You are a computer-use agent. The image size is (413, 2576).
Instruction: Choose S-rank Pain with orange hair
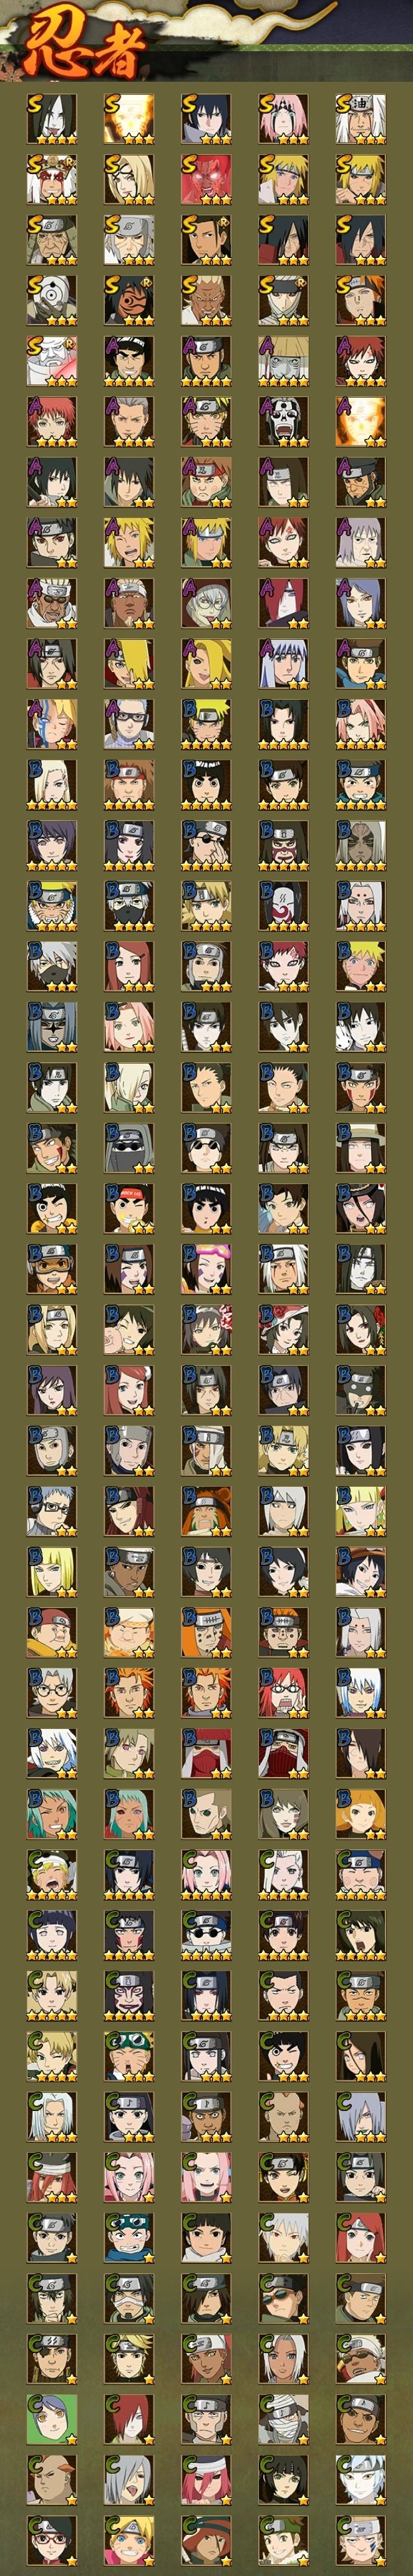(360, 301)
